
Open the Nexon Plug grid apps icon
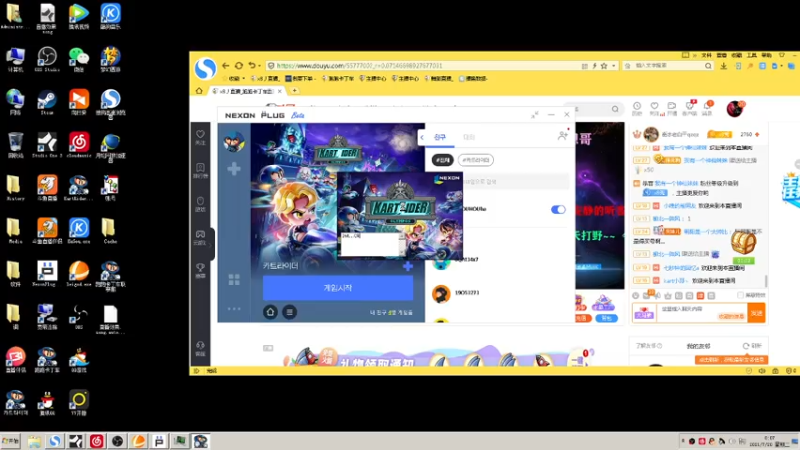(x=234, y=279)
